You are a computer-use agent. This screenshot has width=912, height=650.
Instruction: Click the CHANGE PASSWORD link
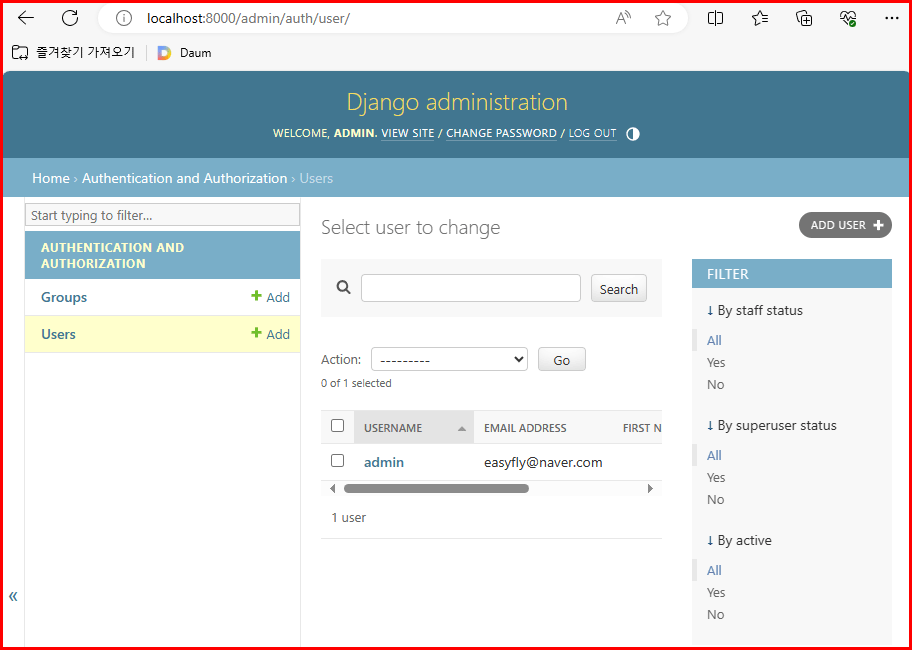501,133
